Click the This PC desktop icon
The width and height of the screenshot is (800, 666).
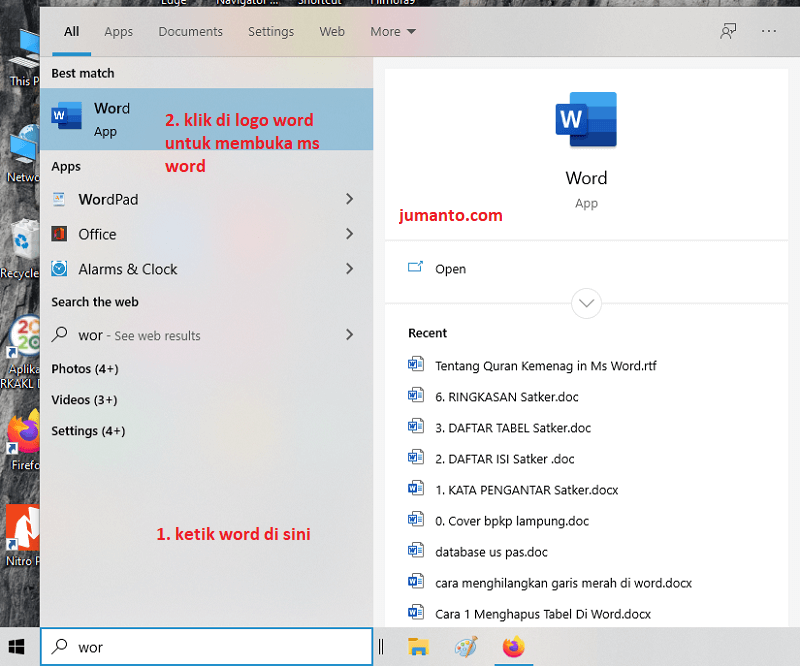tap(26, 48)
